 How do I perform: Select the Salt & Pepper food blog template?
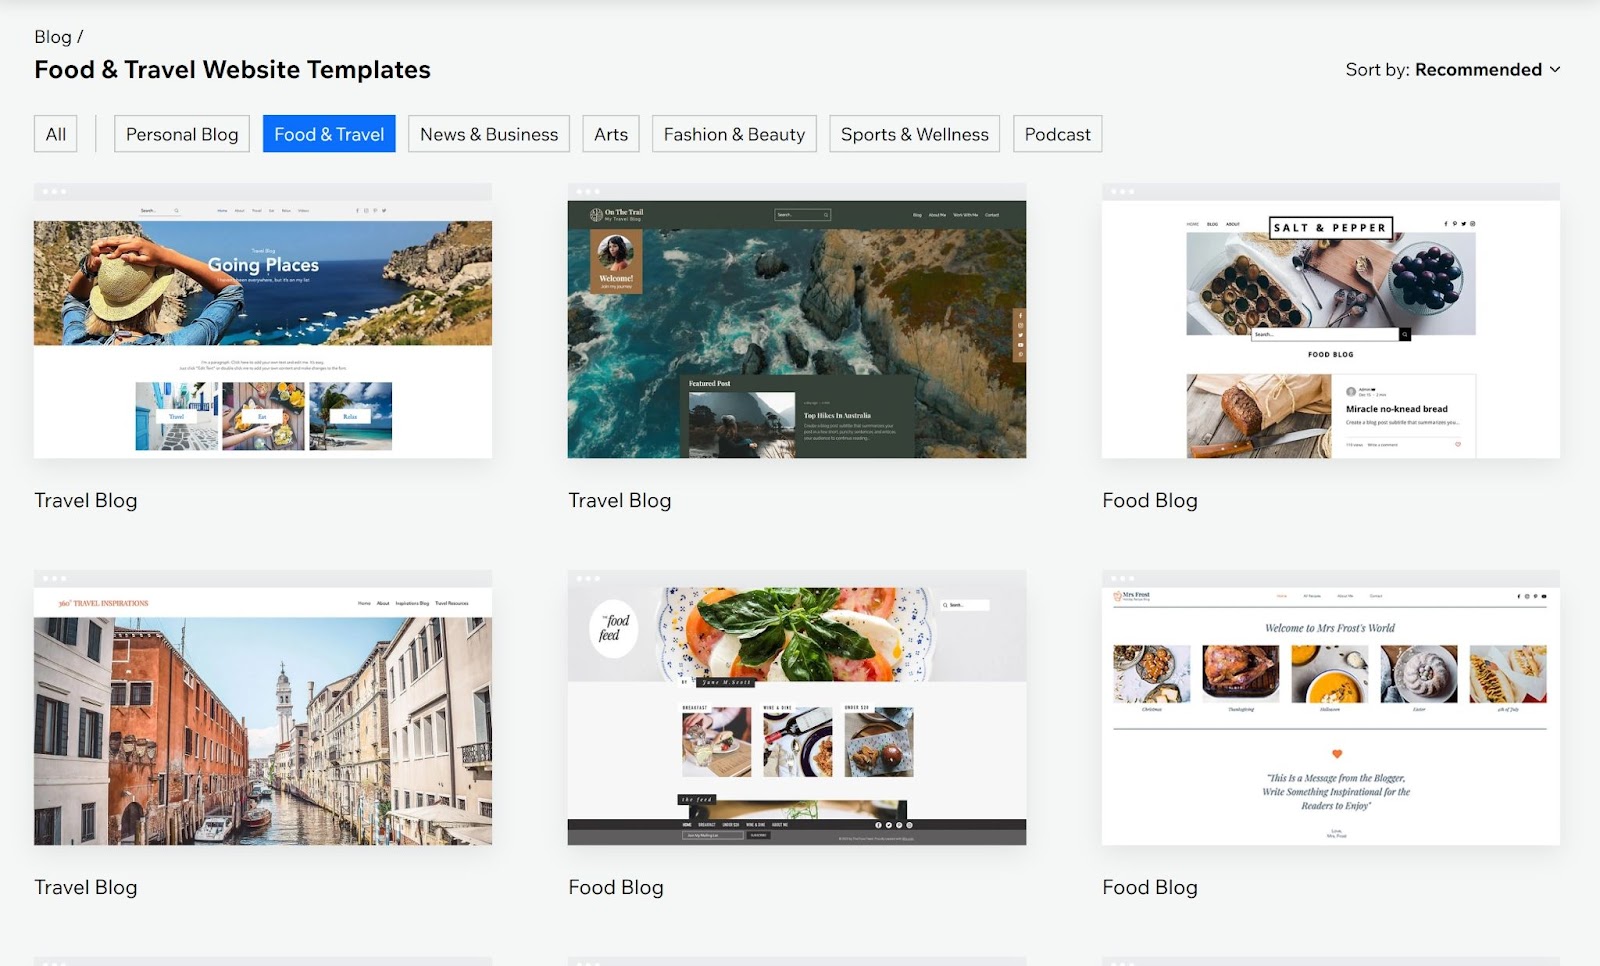pos(1330,320)
